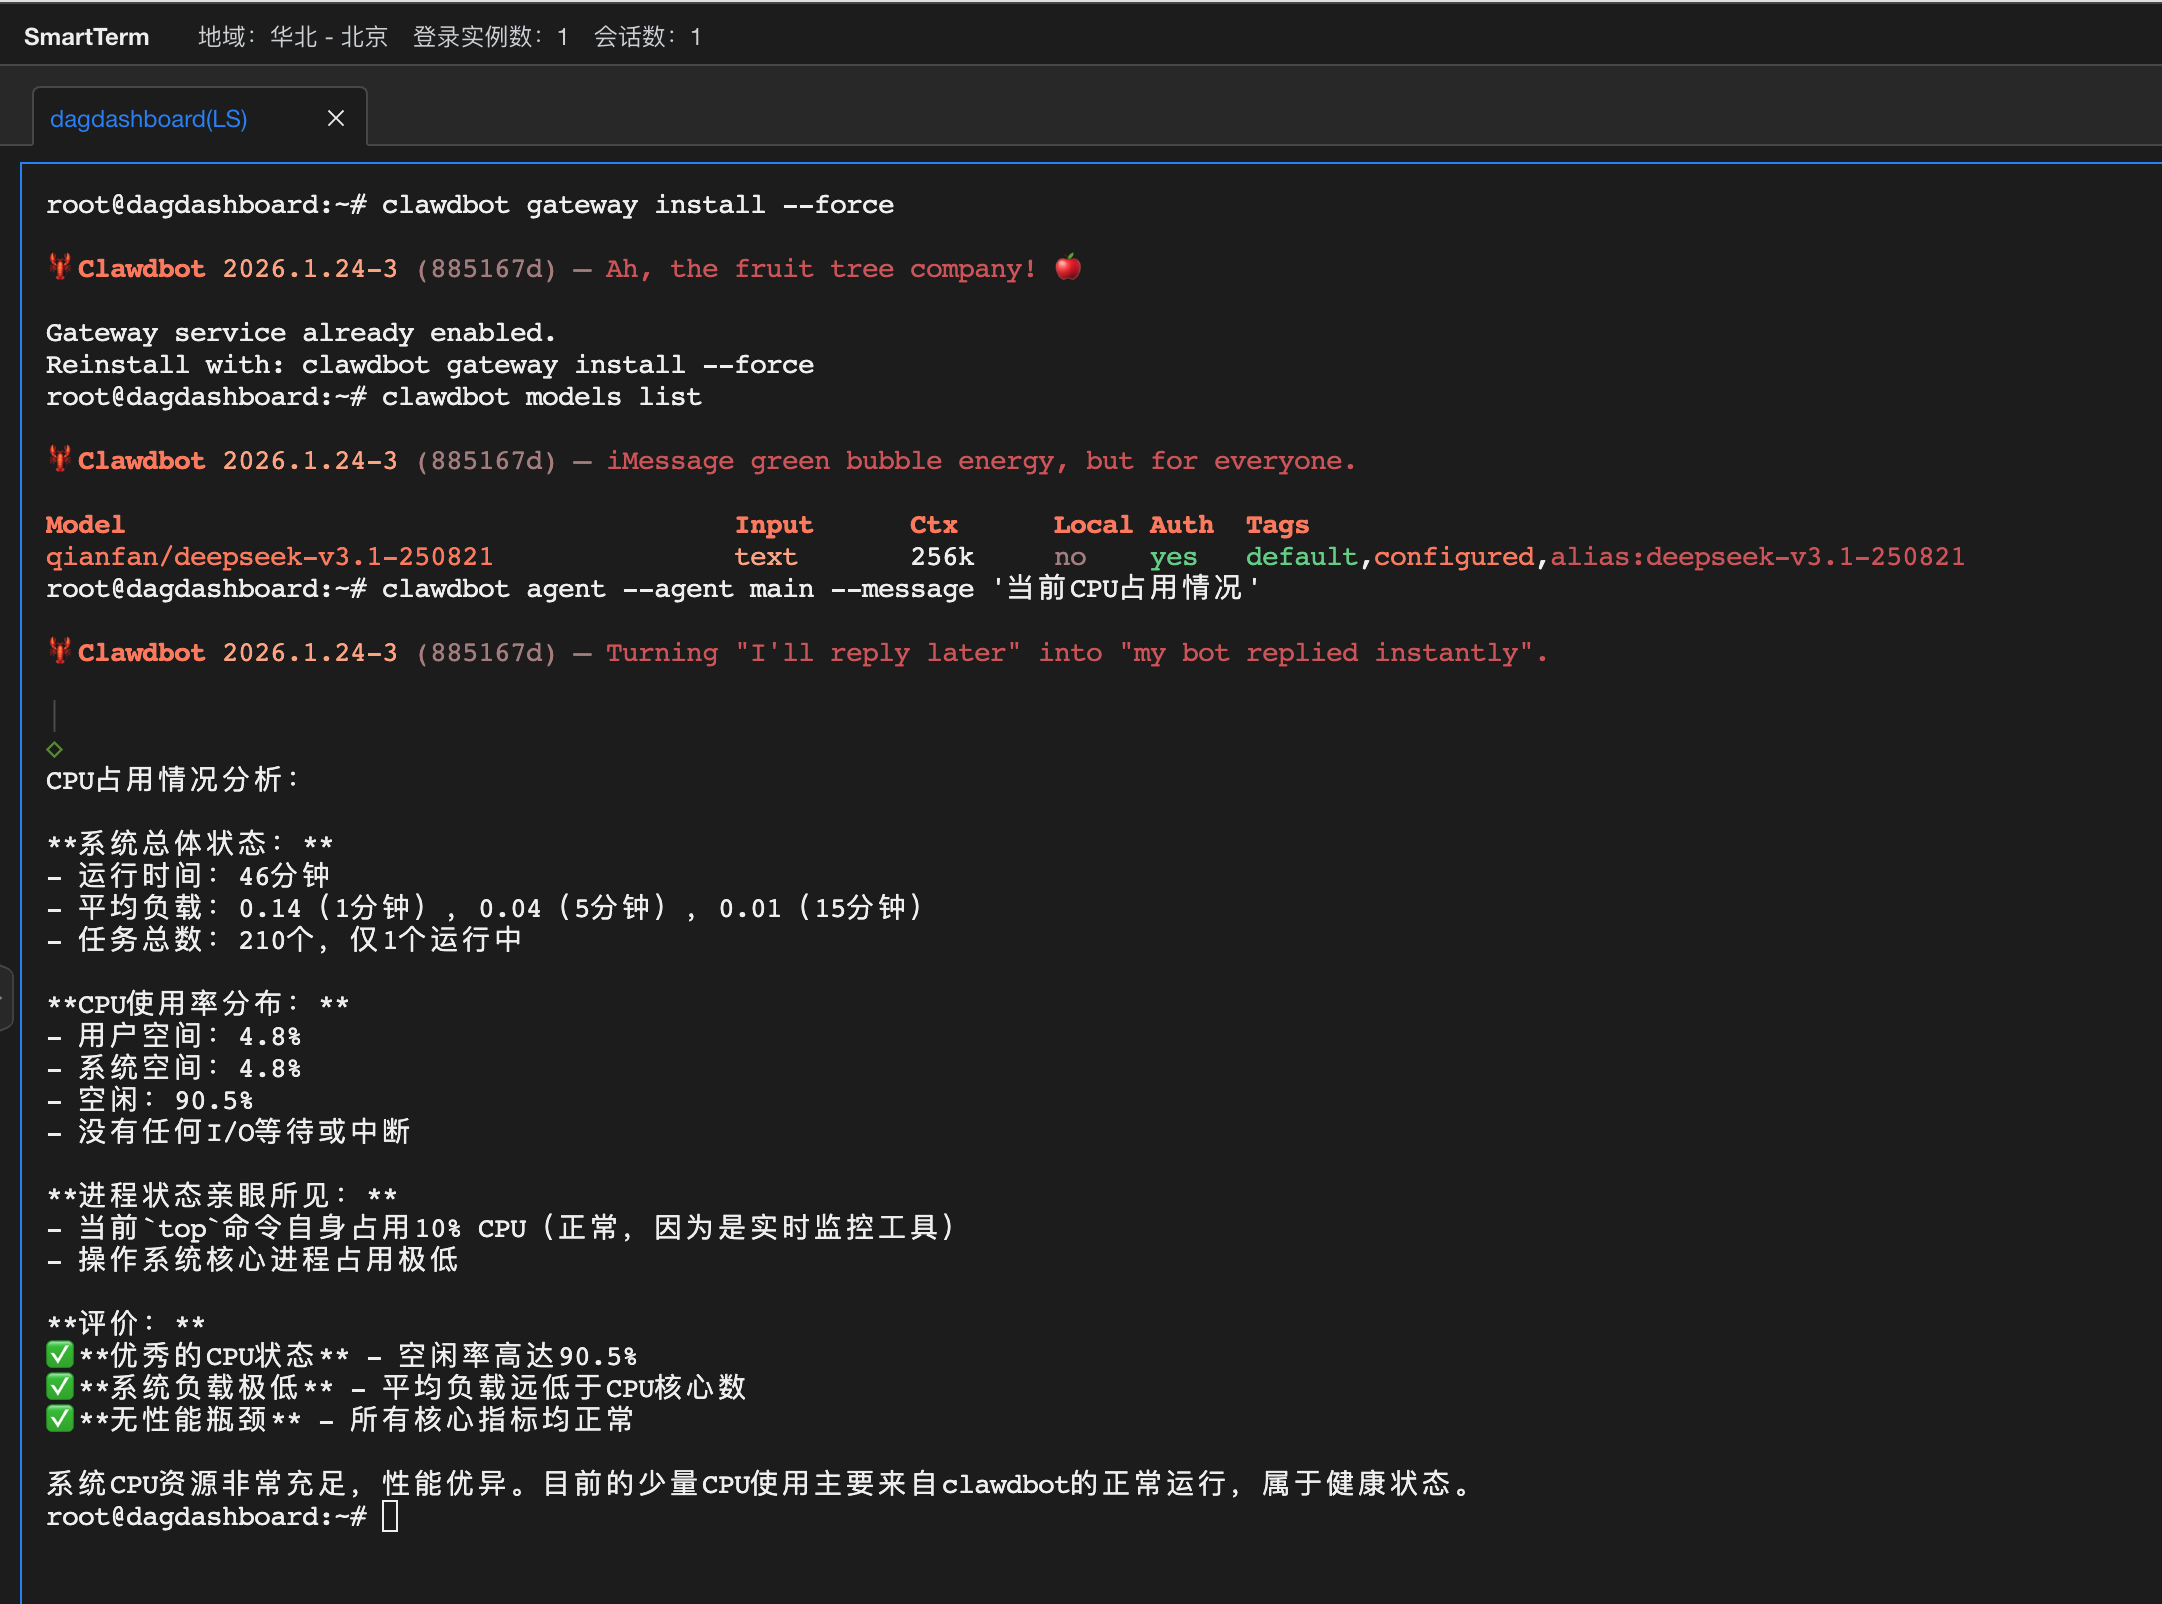
Task: Click lobster icon beside the reply later banner
Action: (59, 651)
